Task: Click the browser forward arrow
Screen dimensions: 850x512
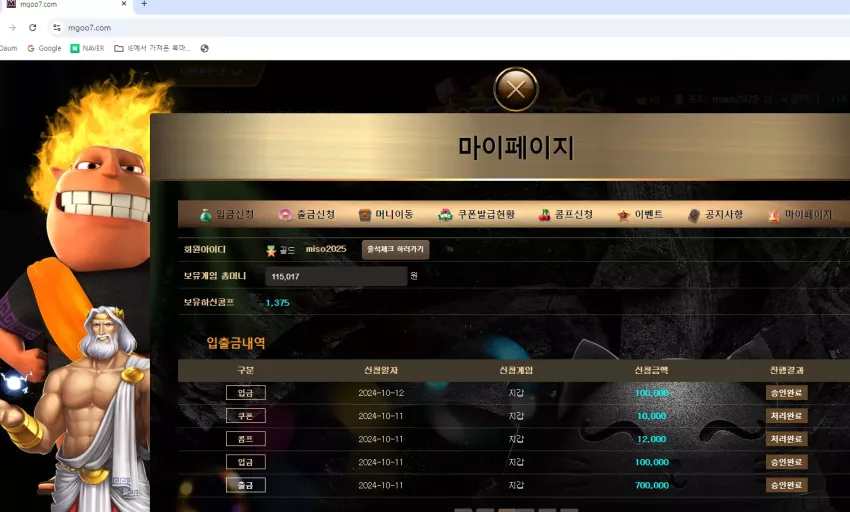Action: click(12, 28)
